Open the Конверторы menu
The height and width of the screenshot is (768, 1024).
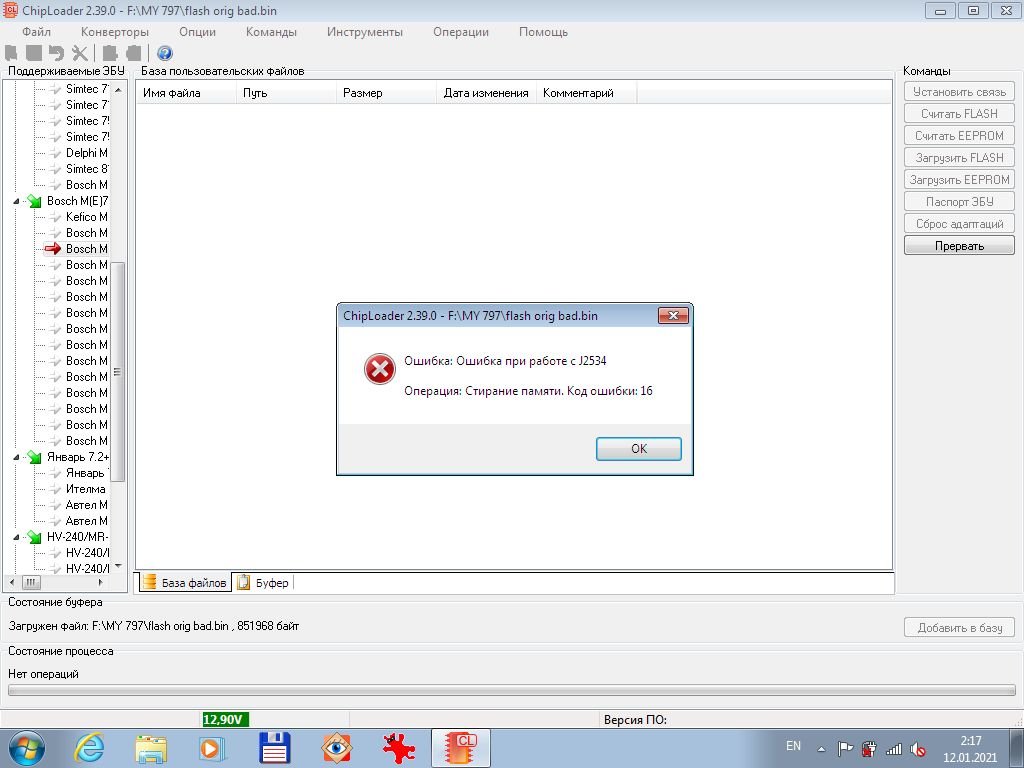[115, 31]
